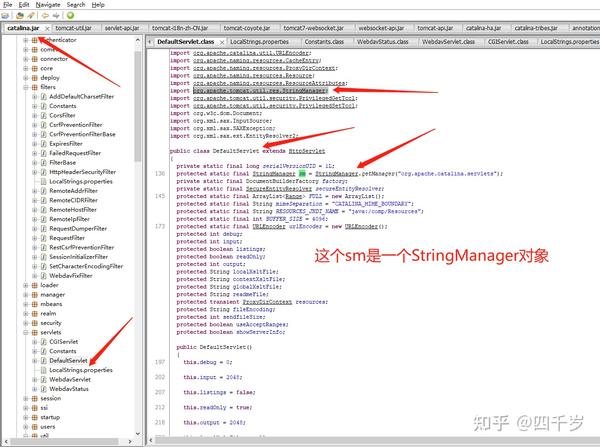Expand the deploy package node
Screen dimensions: 600x447
(26, 78)
